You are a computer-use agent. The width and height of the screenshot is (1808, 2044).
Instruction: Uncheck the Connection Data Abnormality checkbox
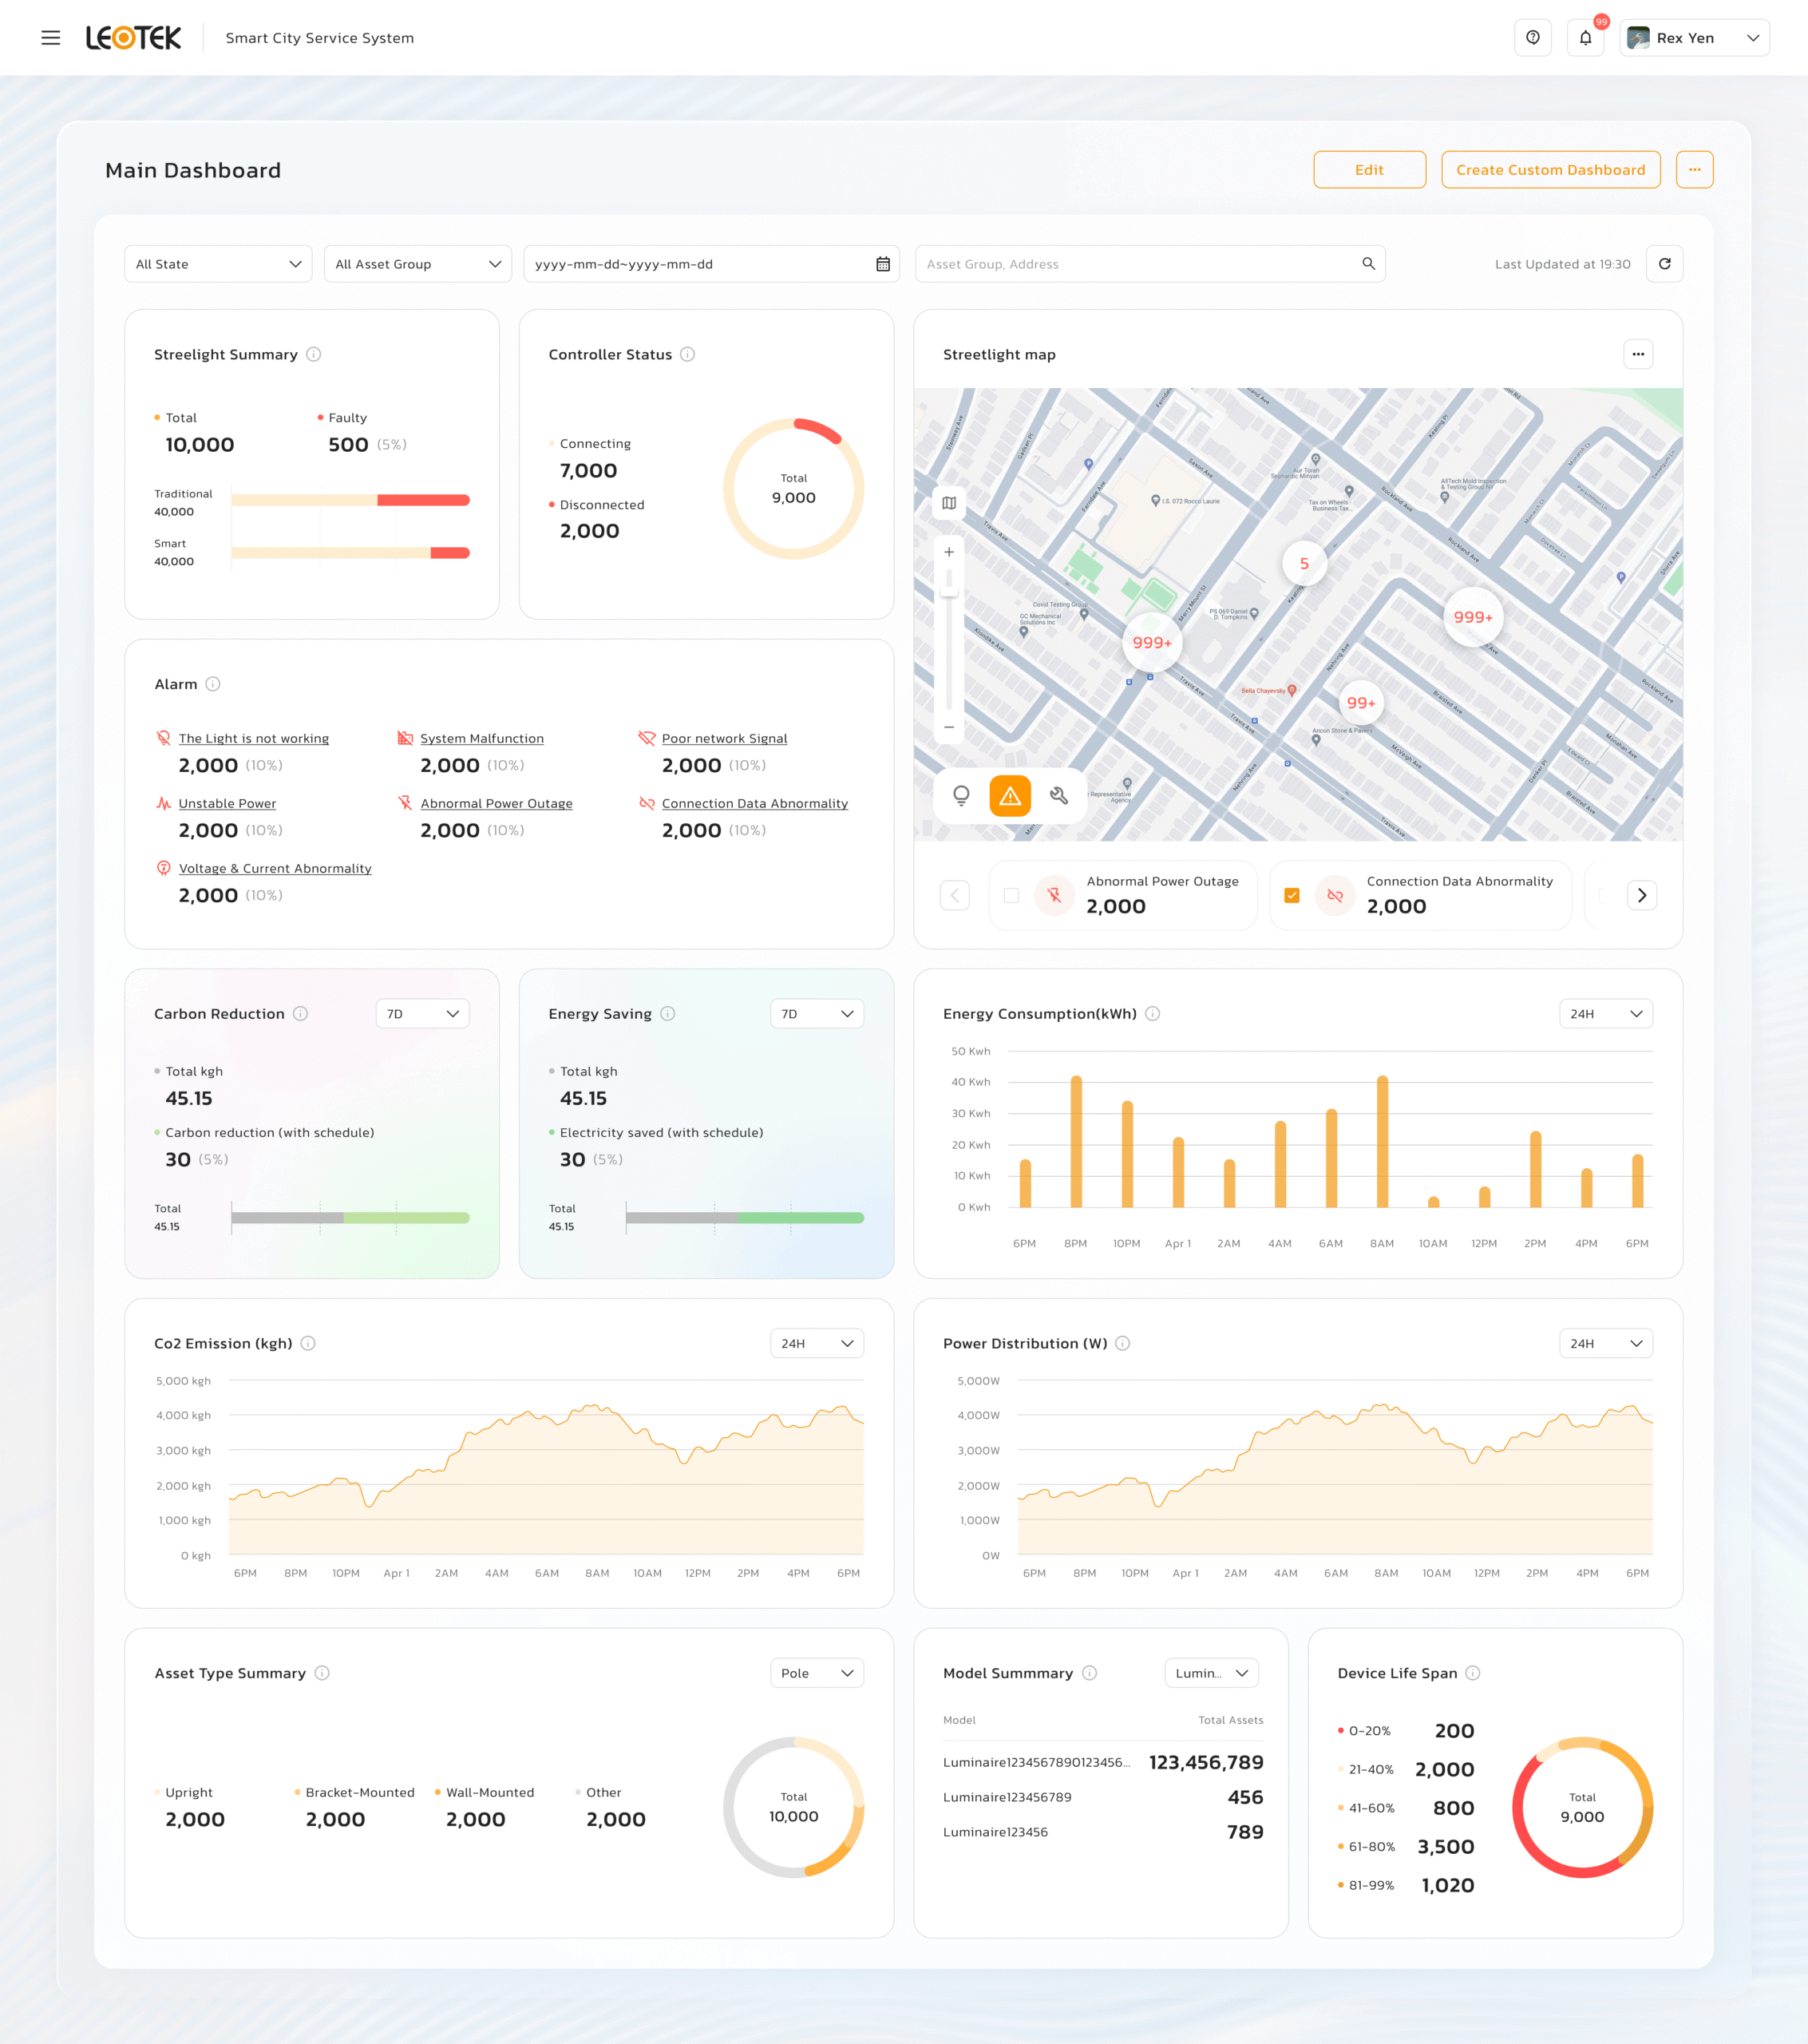pyautogui.click(x=1292, y=895)
